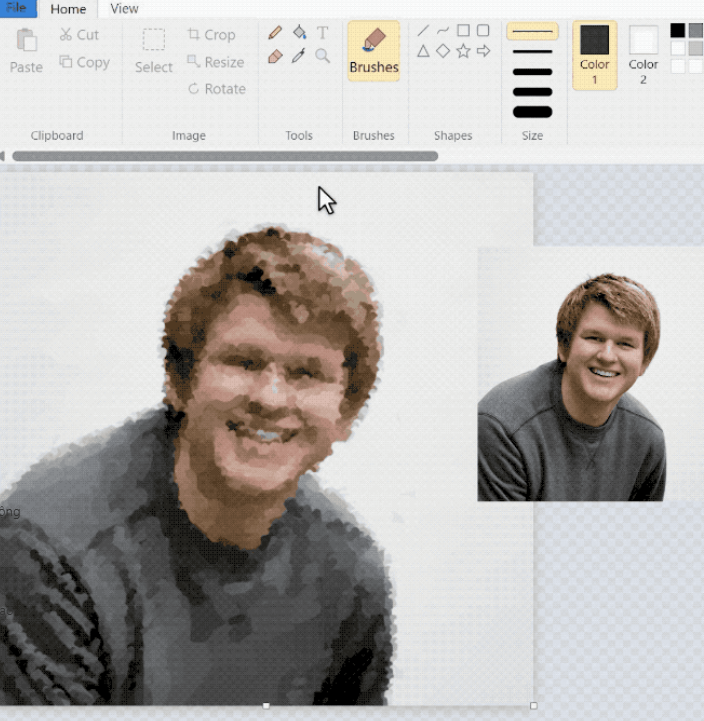This screenshot has height=721, width=704.
Task: Choose the Triangle shape
Action: click(423, 51)
